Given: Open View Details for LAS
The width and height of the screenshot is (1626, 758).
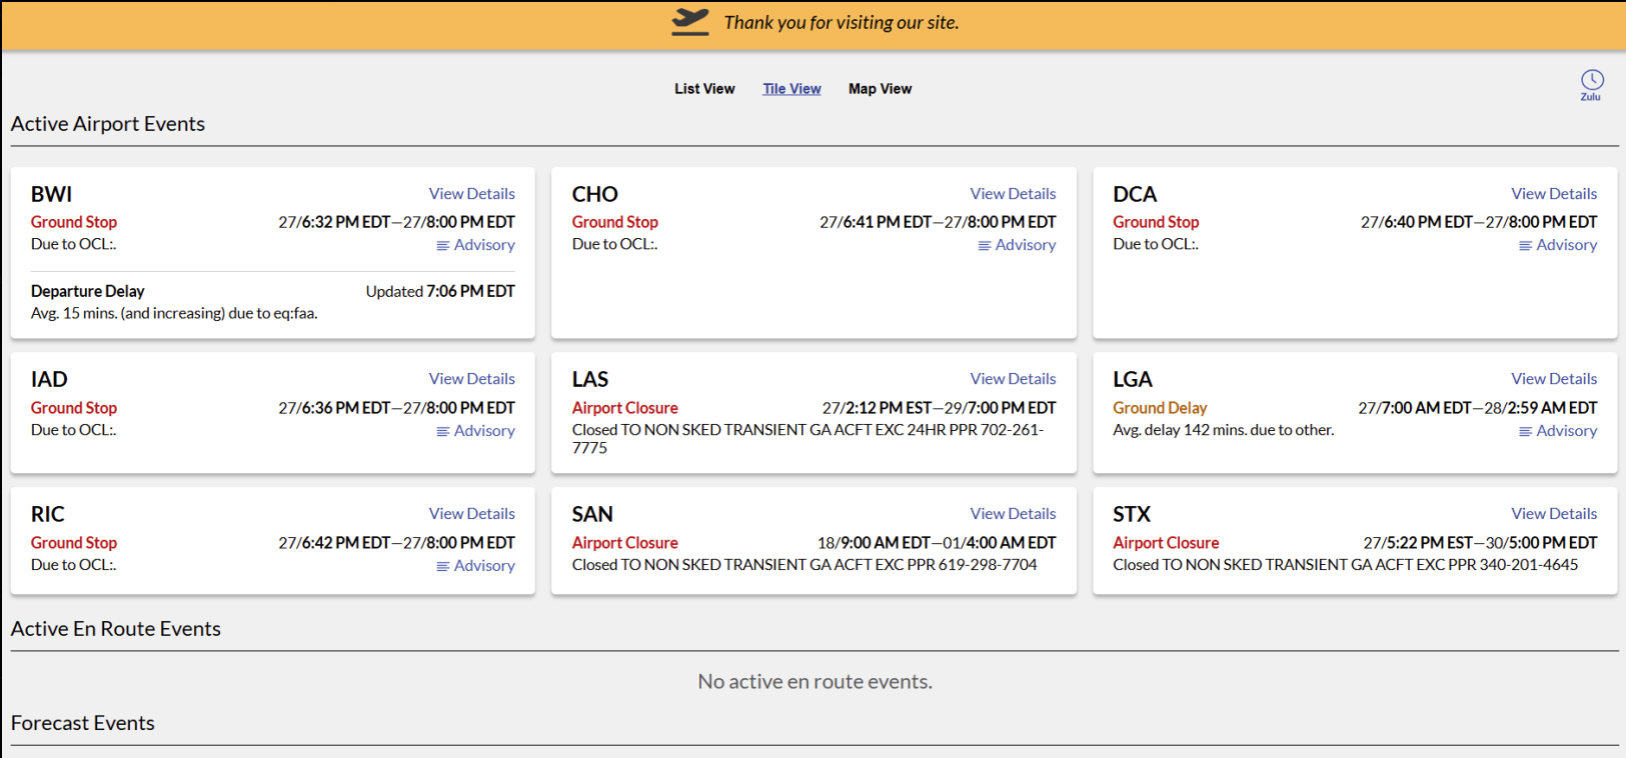Looking at the screenshot, I should [x=1013, y=379].
